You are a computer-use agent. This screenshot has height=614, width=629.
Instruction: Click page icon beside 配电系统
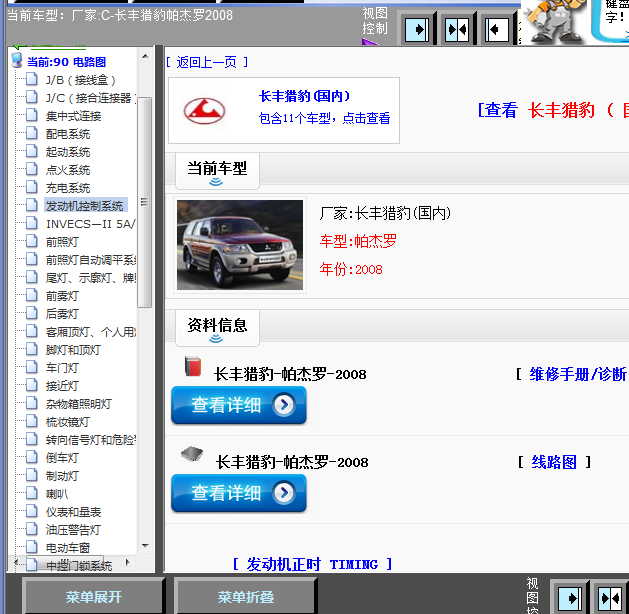(x=32, y=133)
